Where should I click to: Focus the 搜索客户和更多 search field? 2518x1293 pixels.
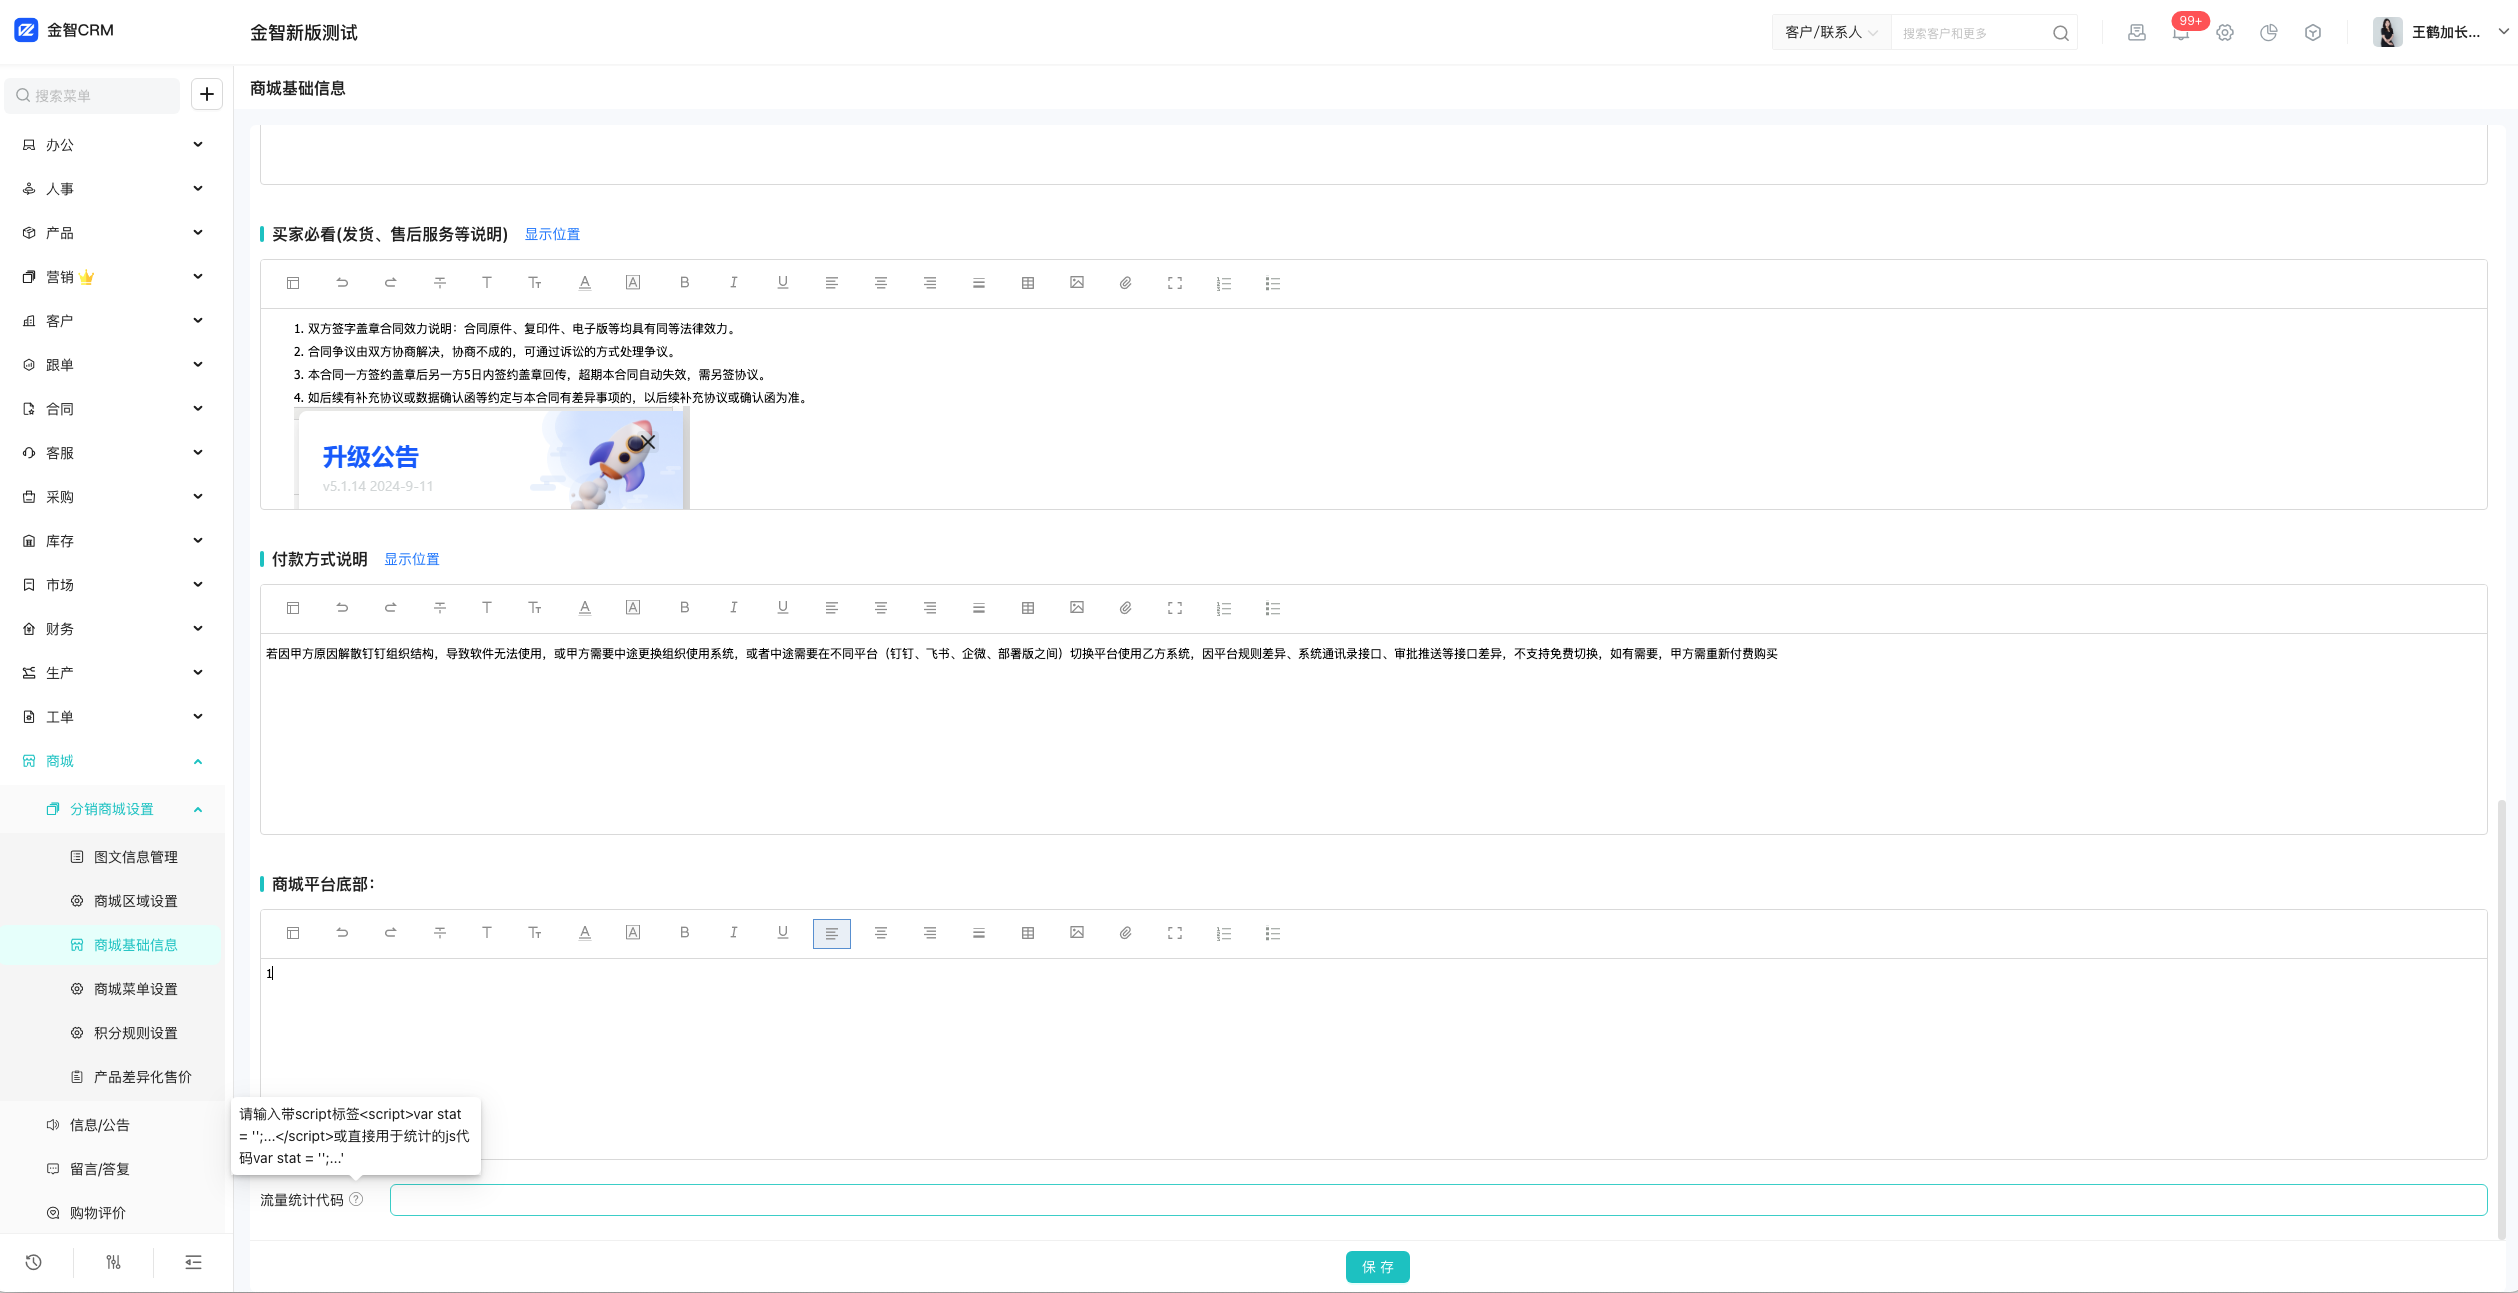[x=1970, y=33]
